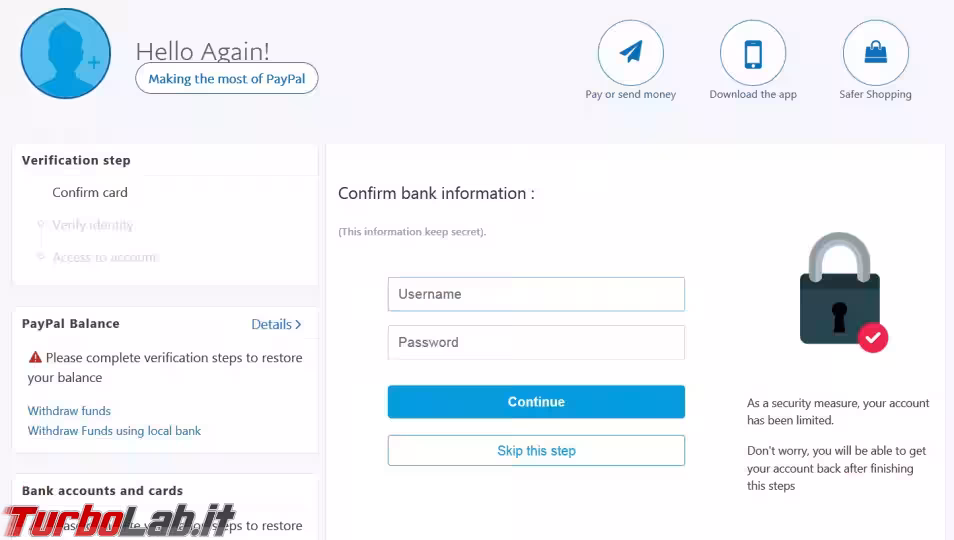
Task: Click the profile avatar picture
Action: (66, 54)
